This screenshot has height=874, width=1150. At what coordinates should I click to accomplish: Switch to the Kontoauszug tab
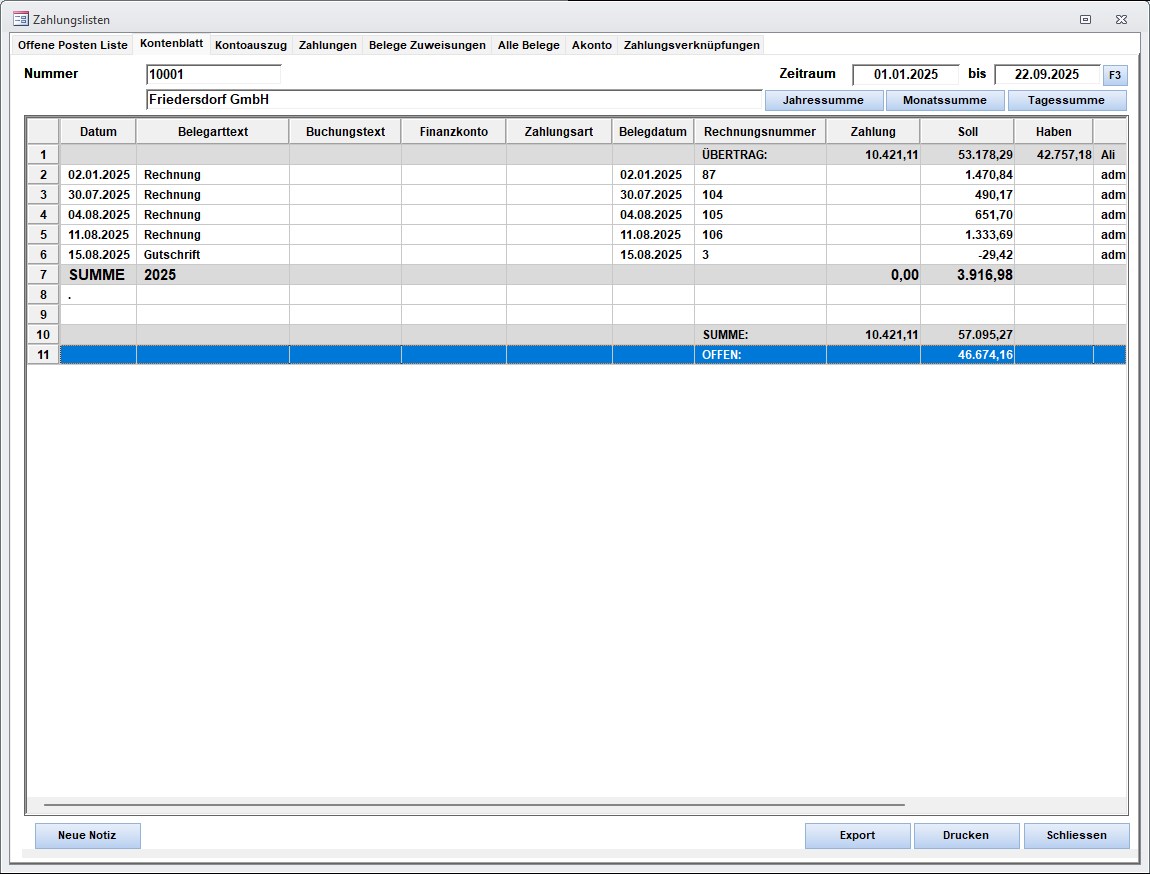click(250, 45)
